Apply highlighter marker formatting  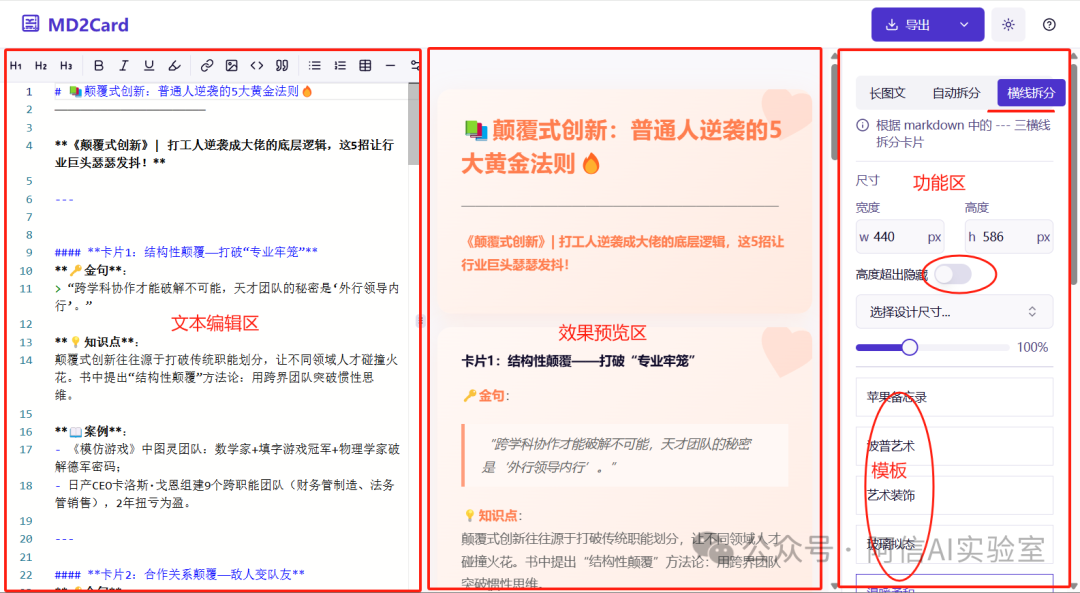[x=174, y=66]
